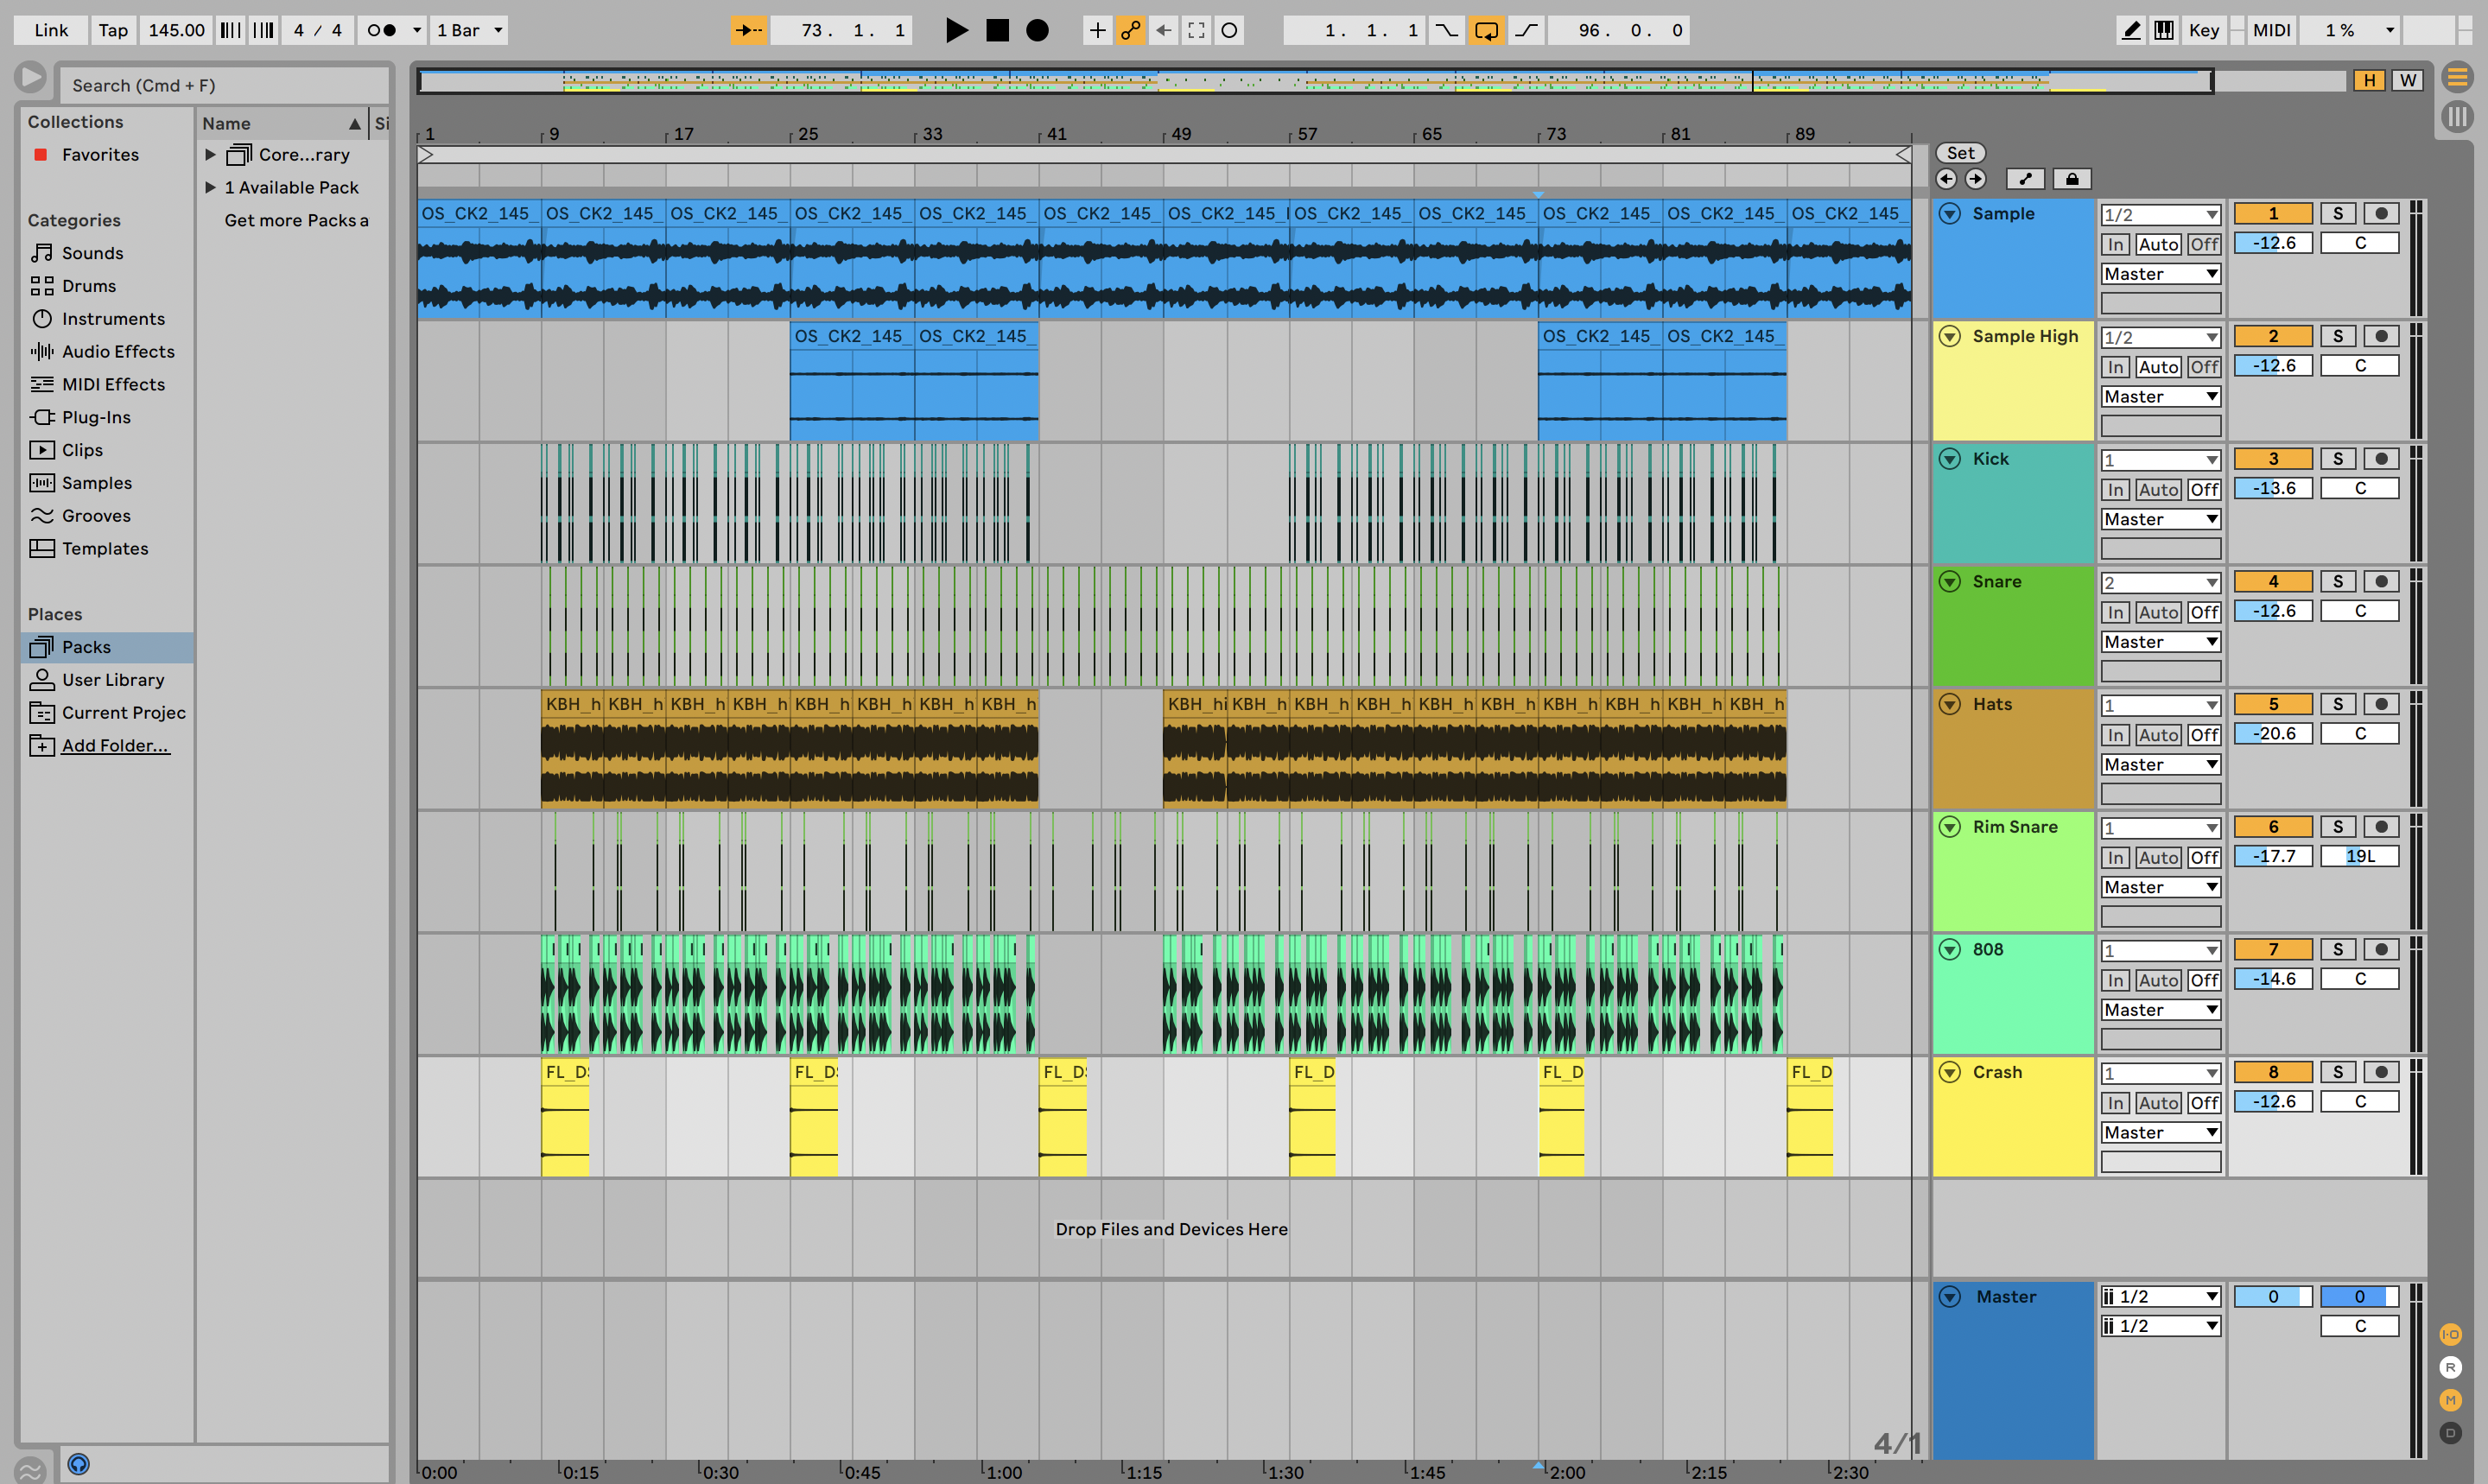
Task: Open Key map mode
Action: pyautogui.click(x=2203, y=30)
